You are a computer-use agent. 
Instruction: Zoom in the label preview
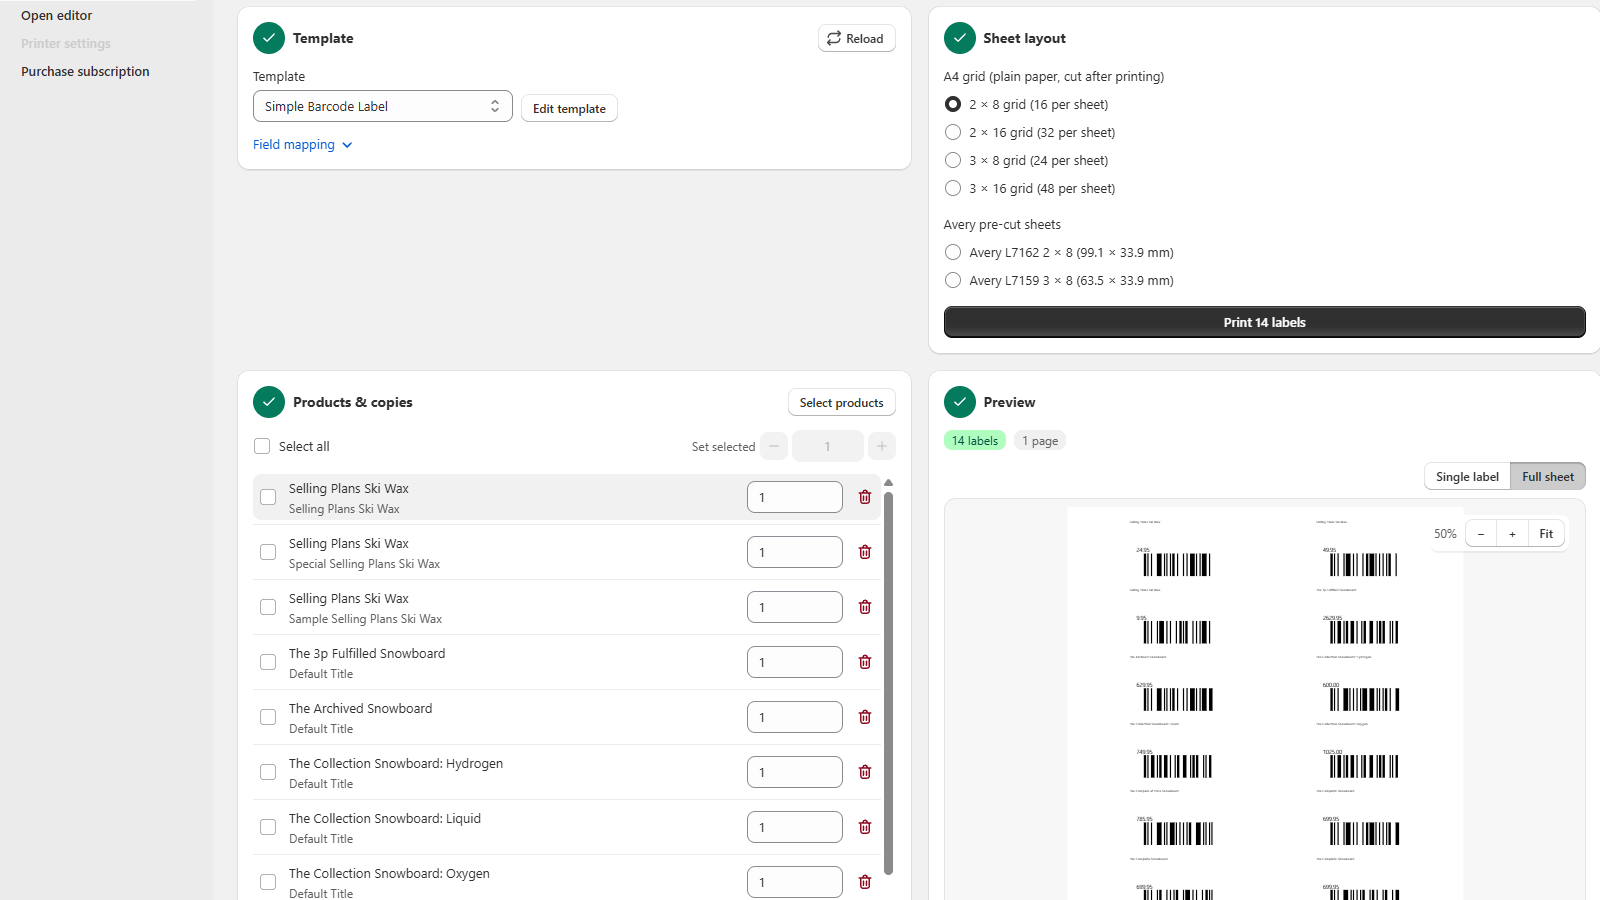pyautogui.click(x=1512, y=534)
